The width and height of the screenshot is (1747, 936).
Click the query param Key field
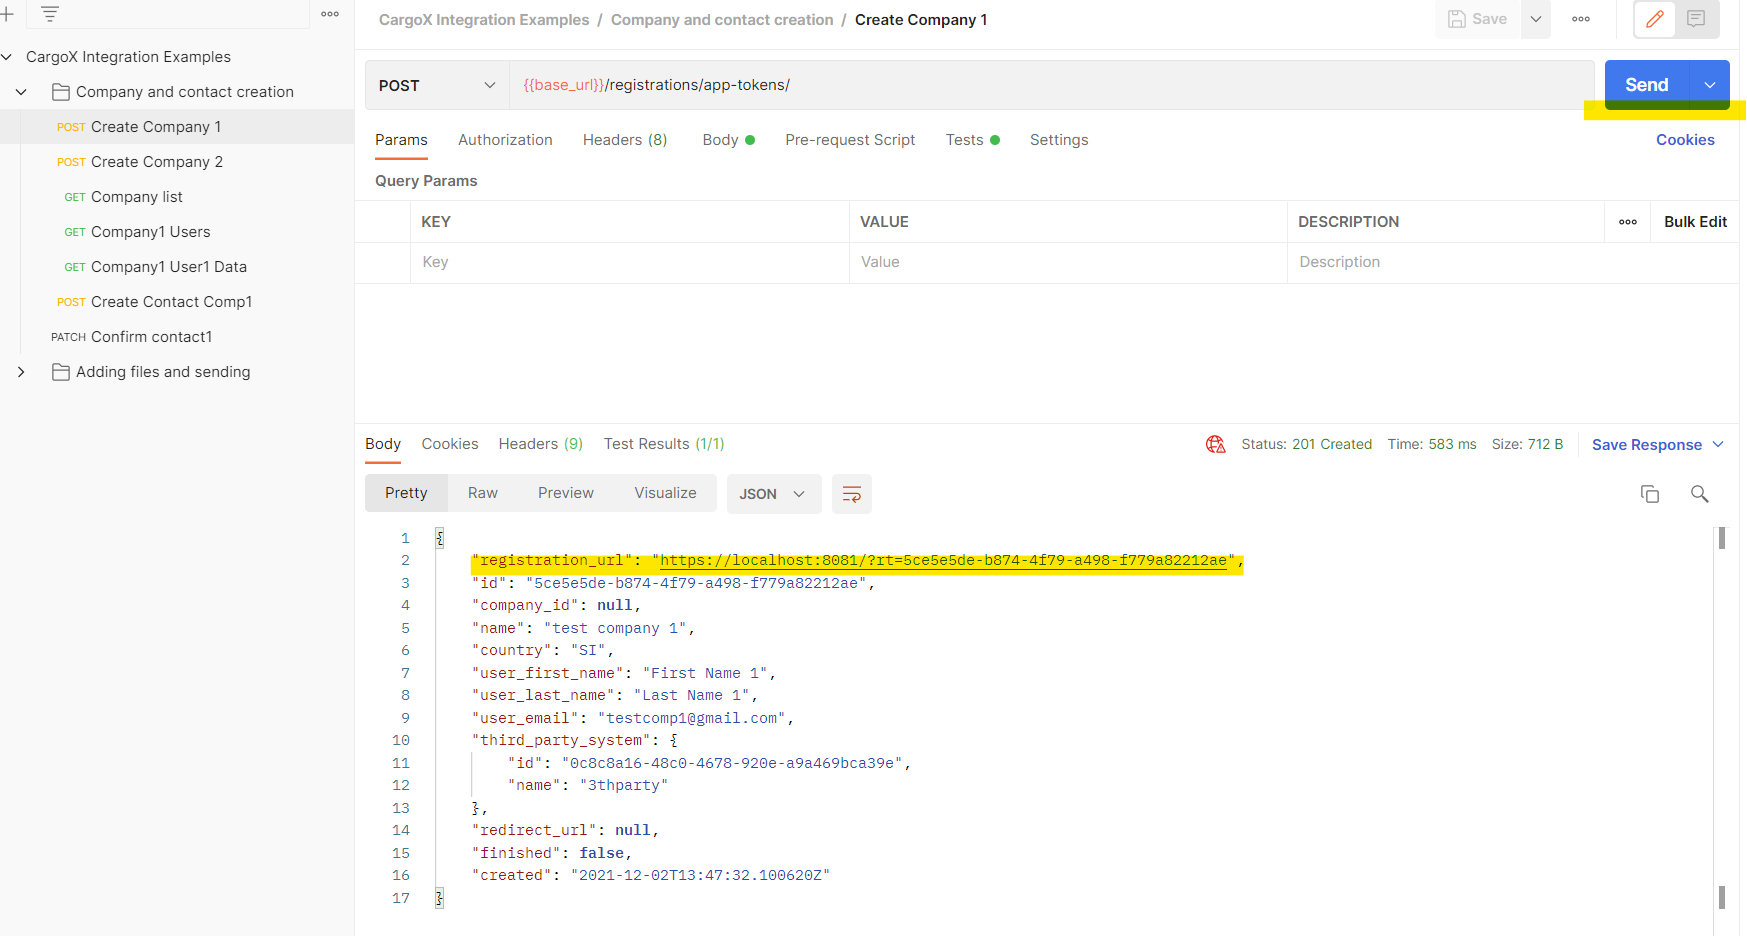tap(628, 262)
